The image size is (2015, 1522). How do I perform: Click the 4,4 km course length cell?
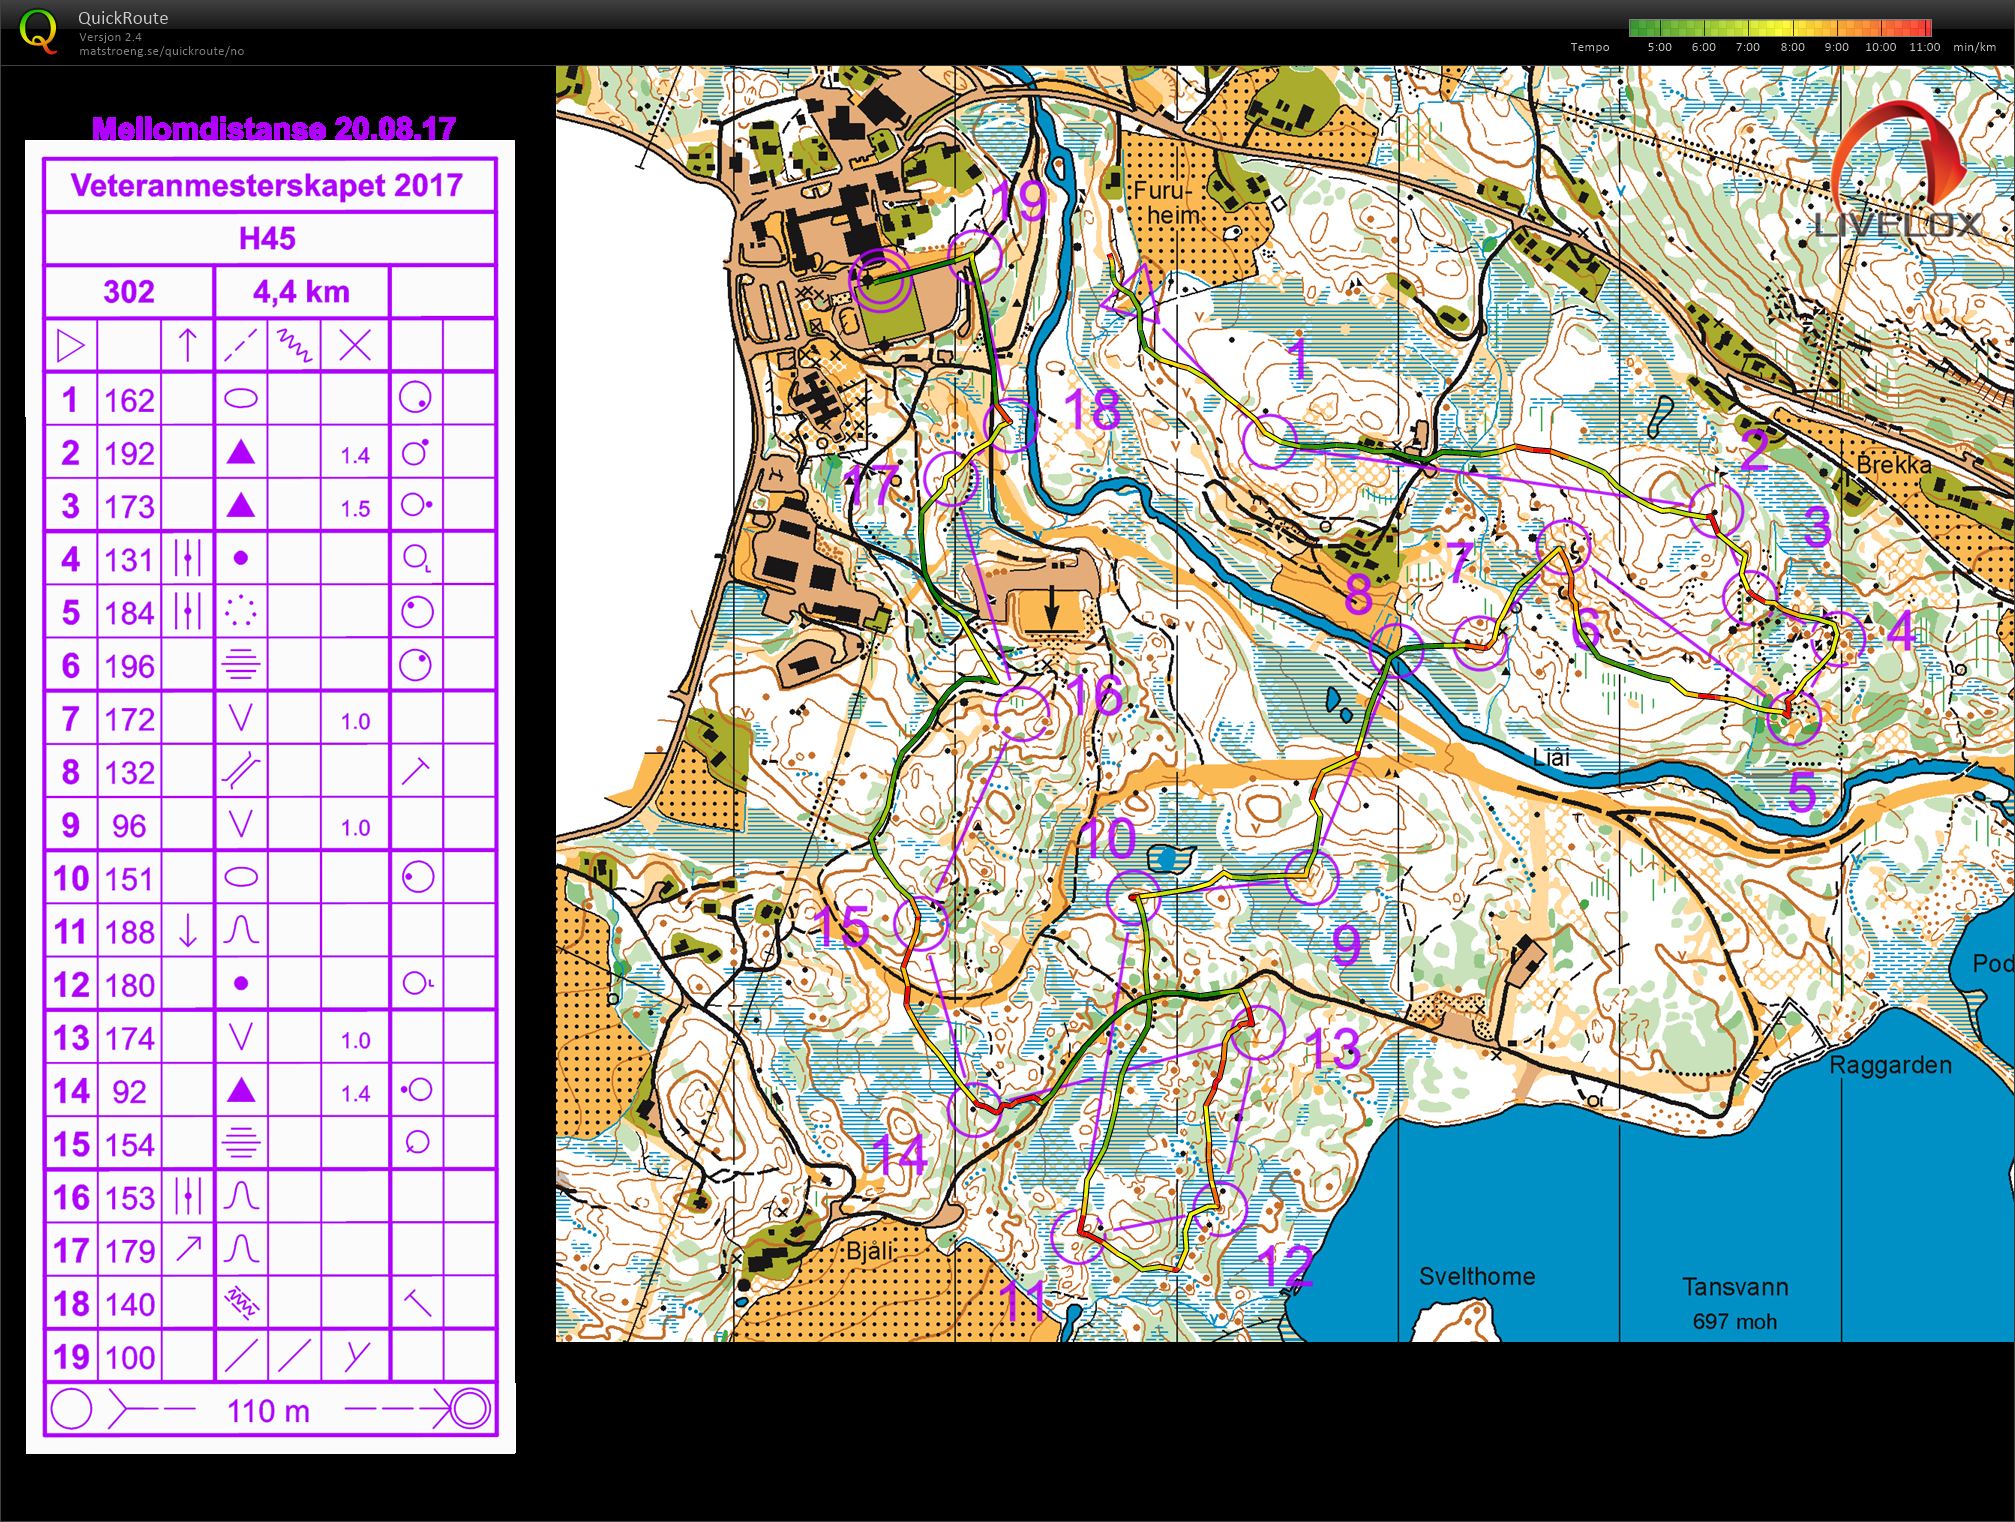click(x=301, y=292)
